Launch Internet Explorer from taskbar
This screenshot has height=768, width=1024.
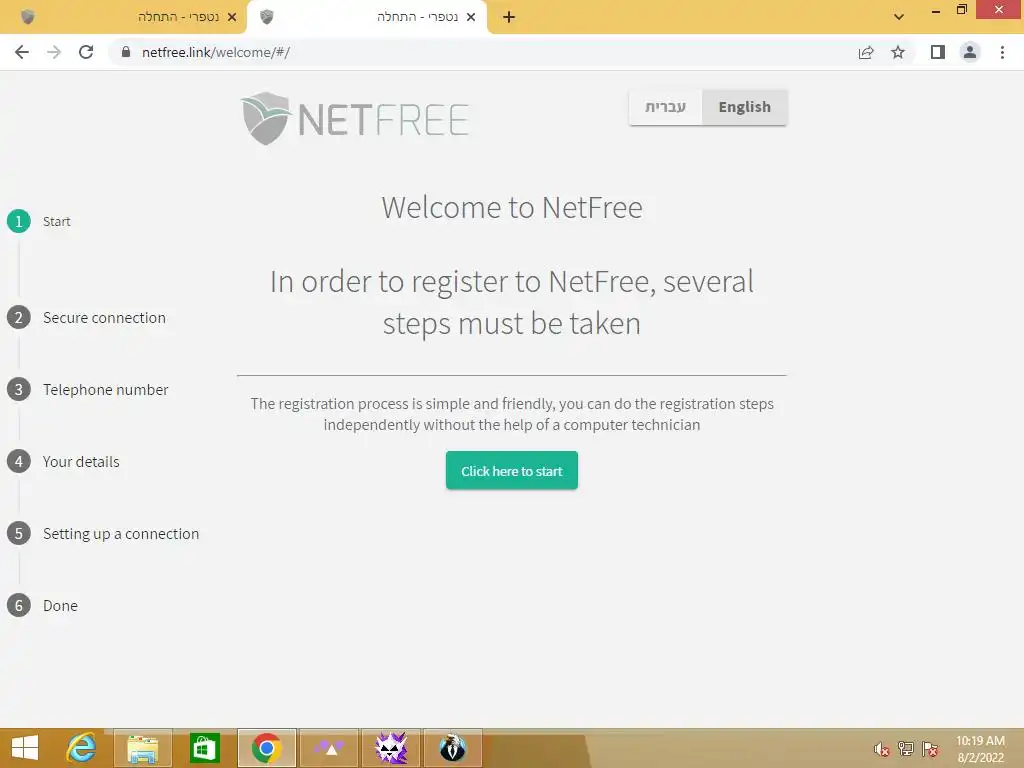(x=81, y=748)
